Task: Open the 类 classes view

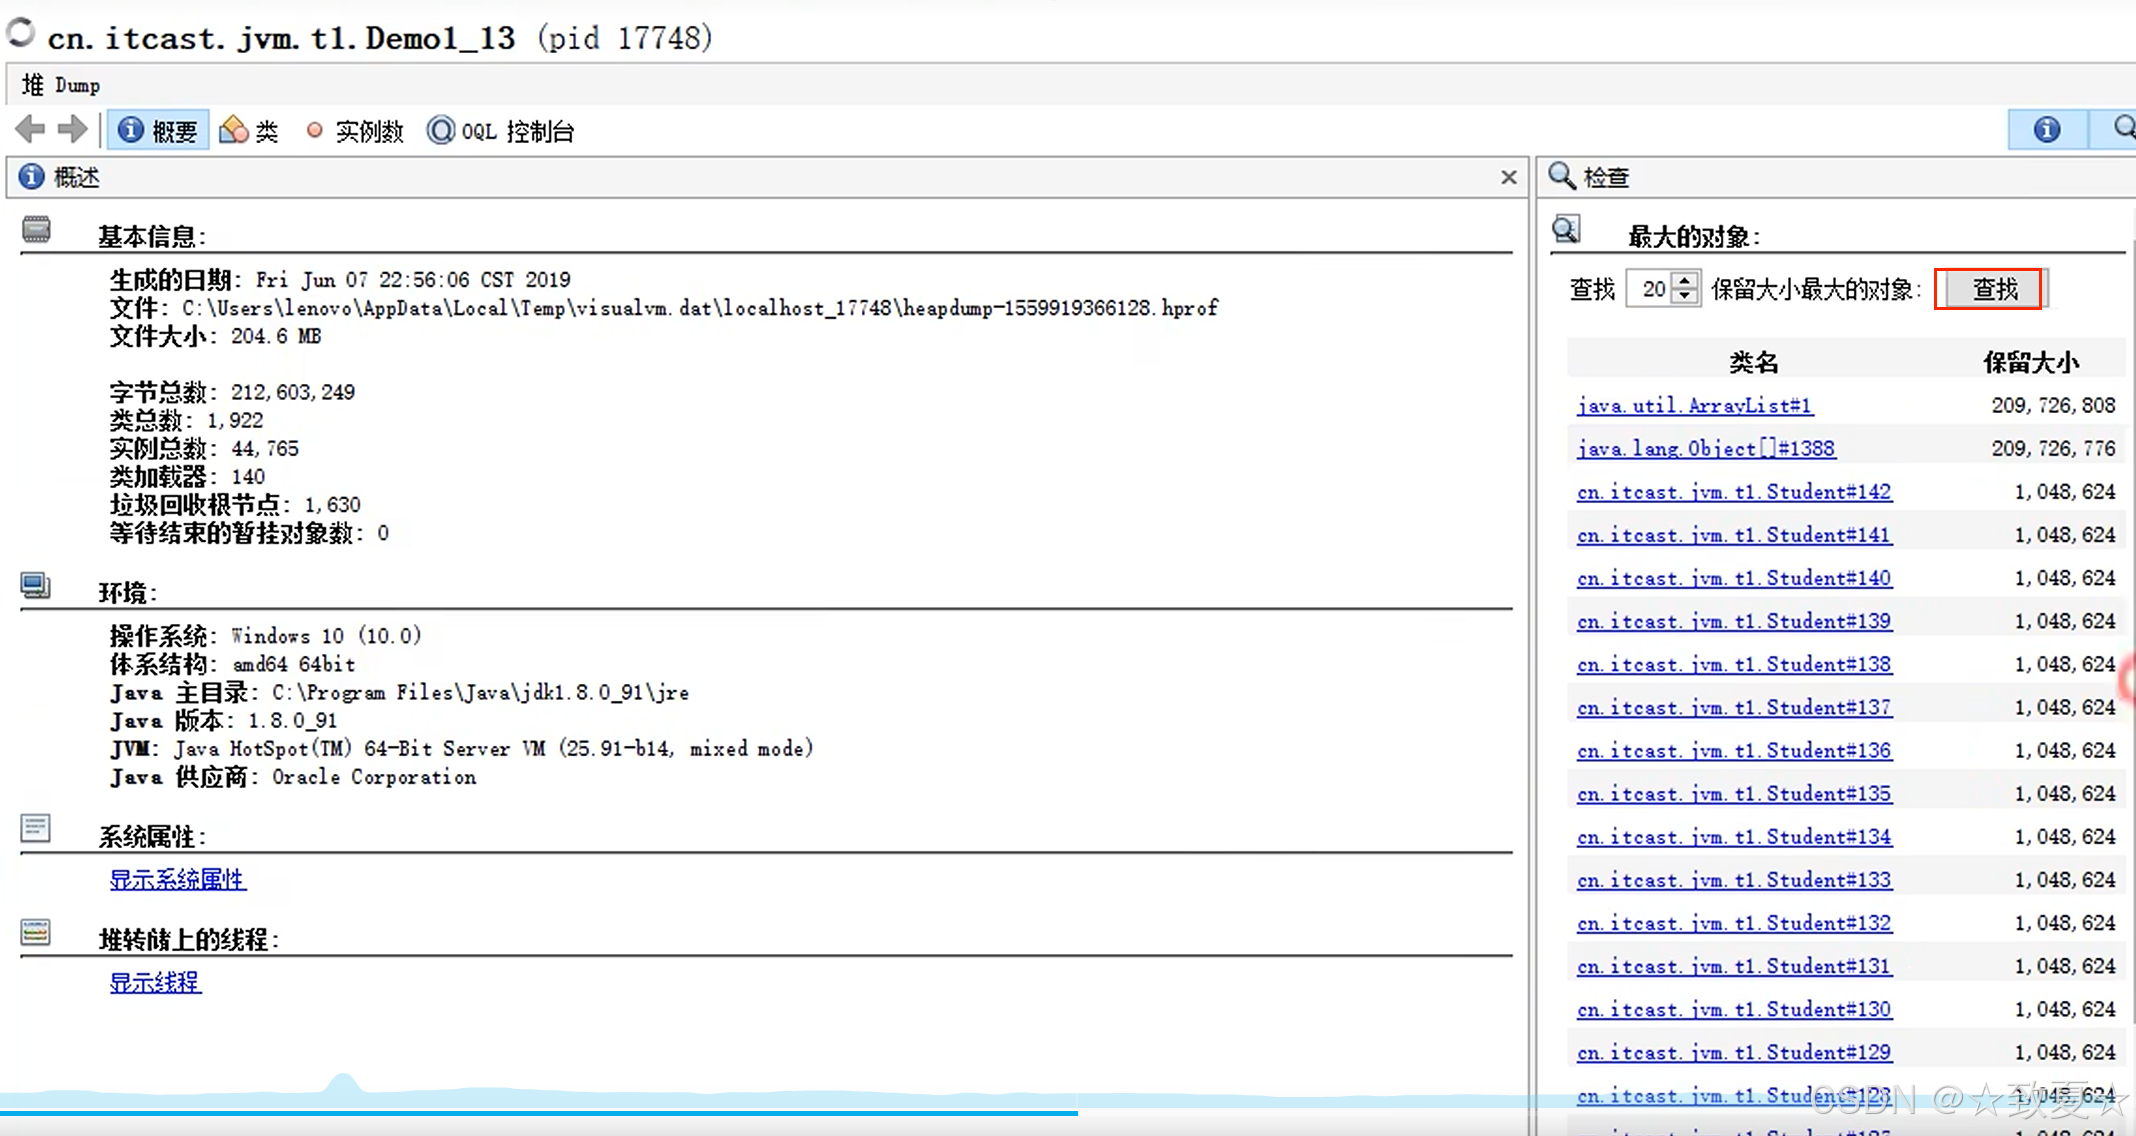Action: pyautogui.click(x=249, y=131)
